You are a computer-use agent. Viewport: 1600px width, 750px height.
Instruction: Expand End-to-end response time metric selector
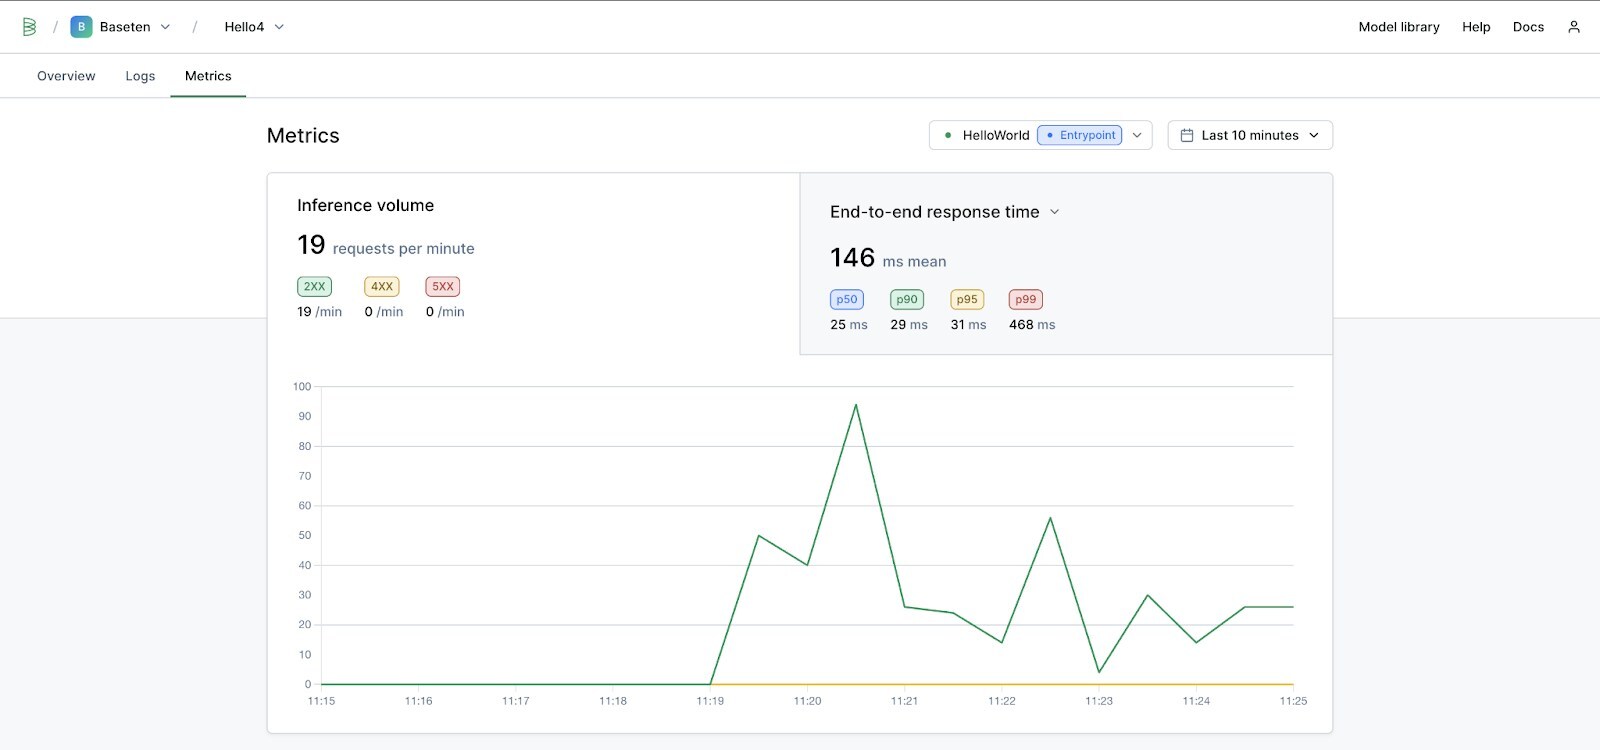(1054, 212)
